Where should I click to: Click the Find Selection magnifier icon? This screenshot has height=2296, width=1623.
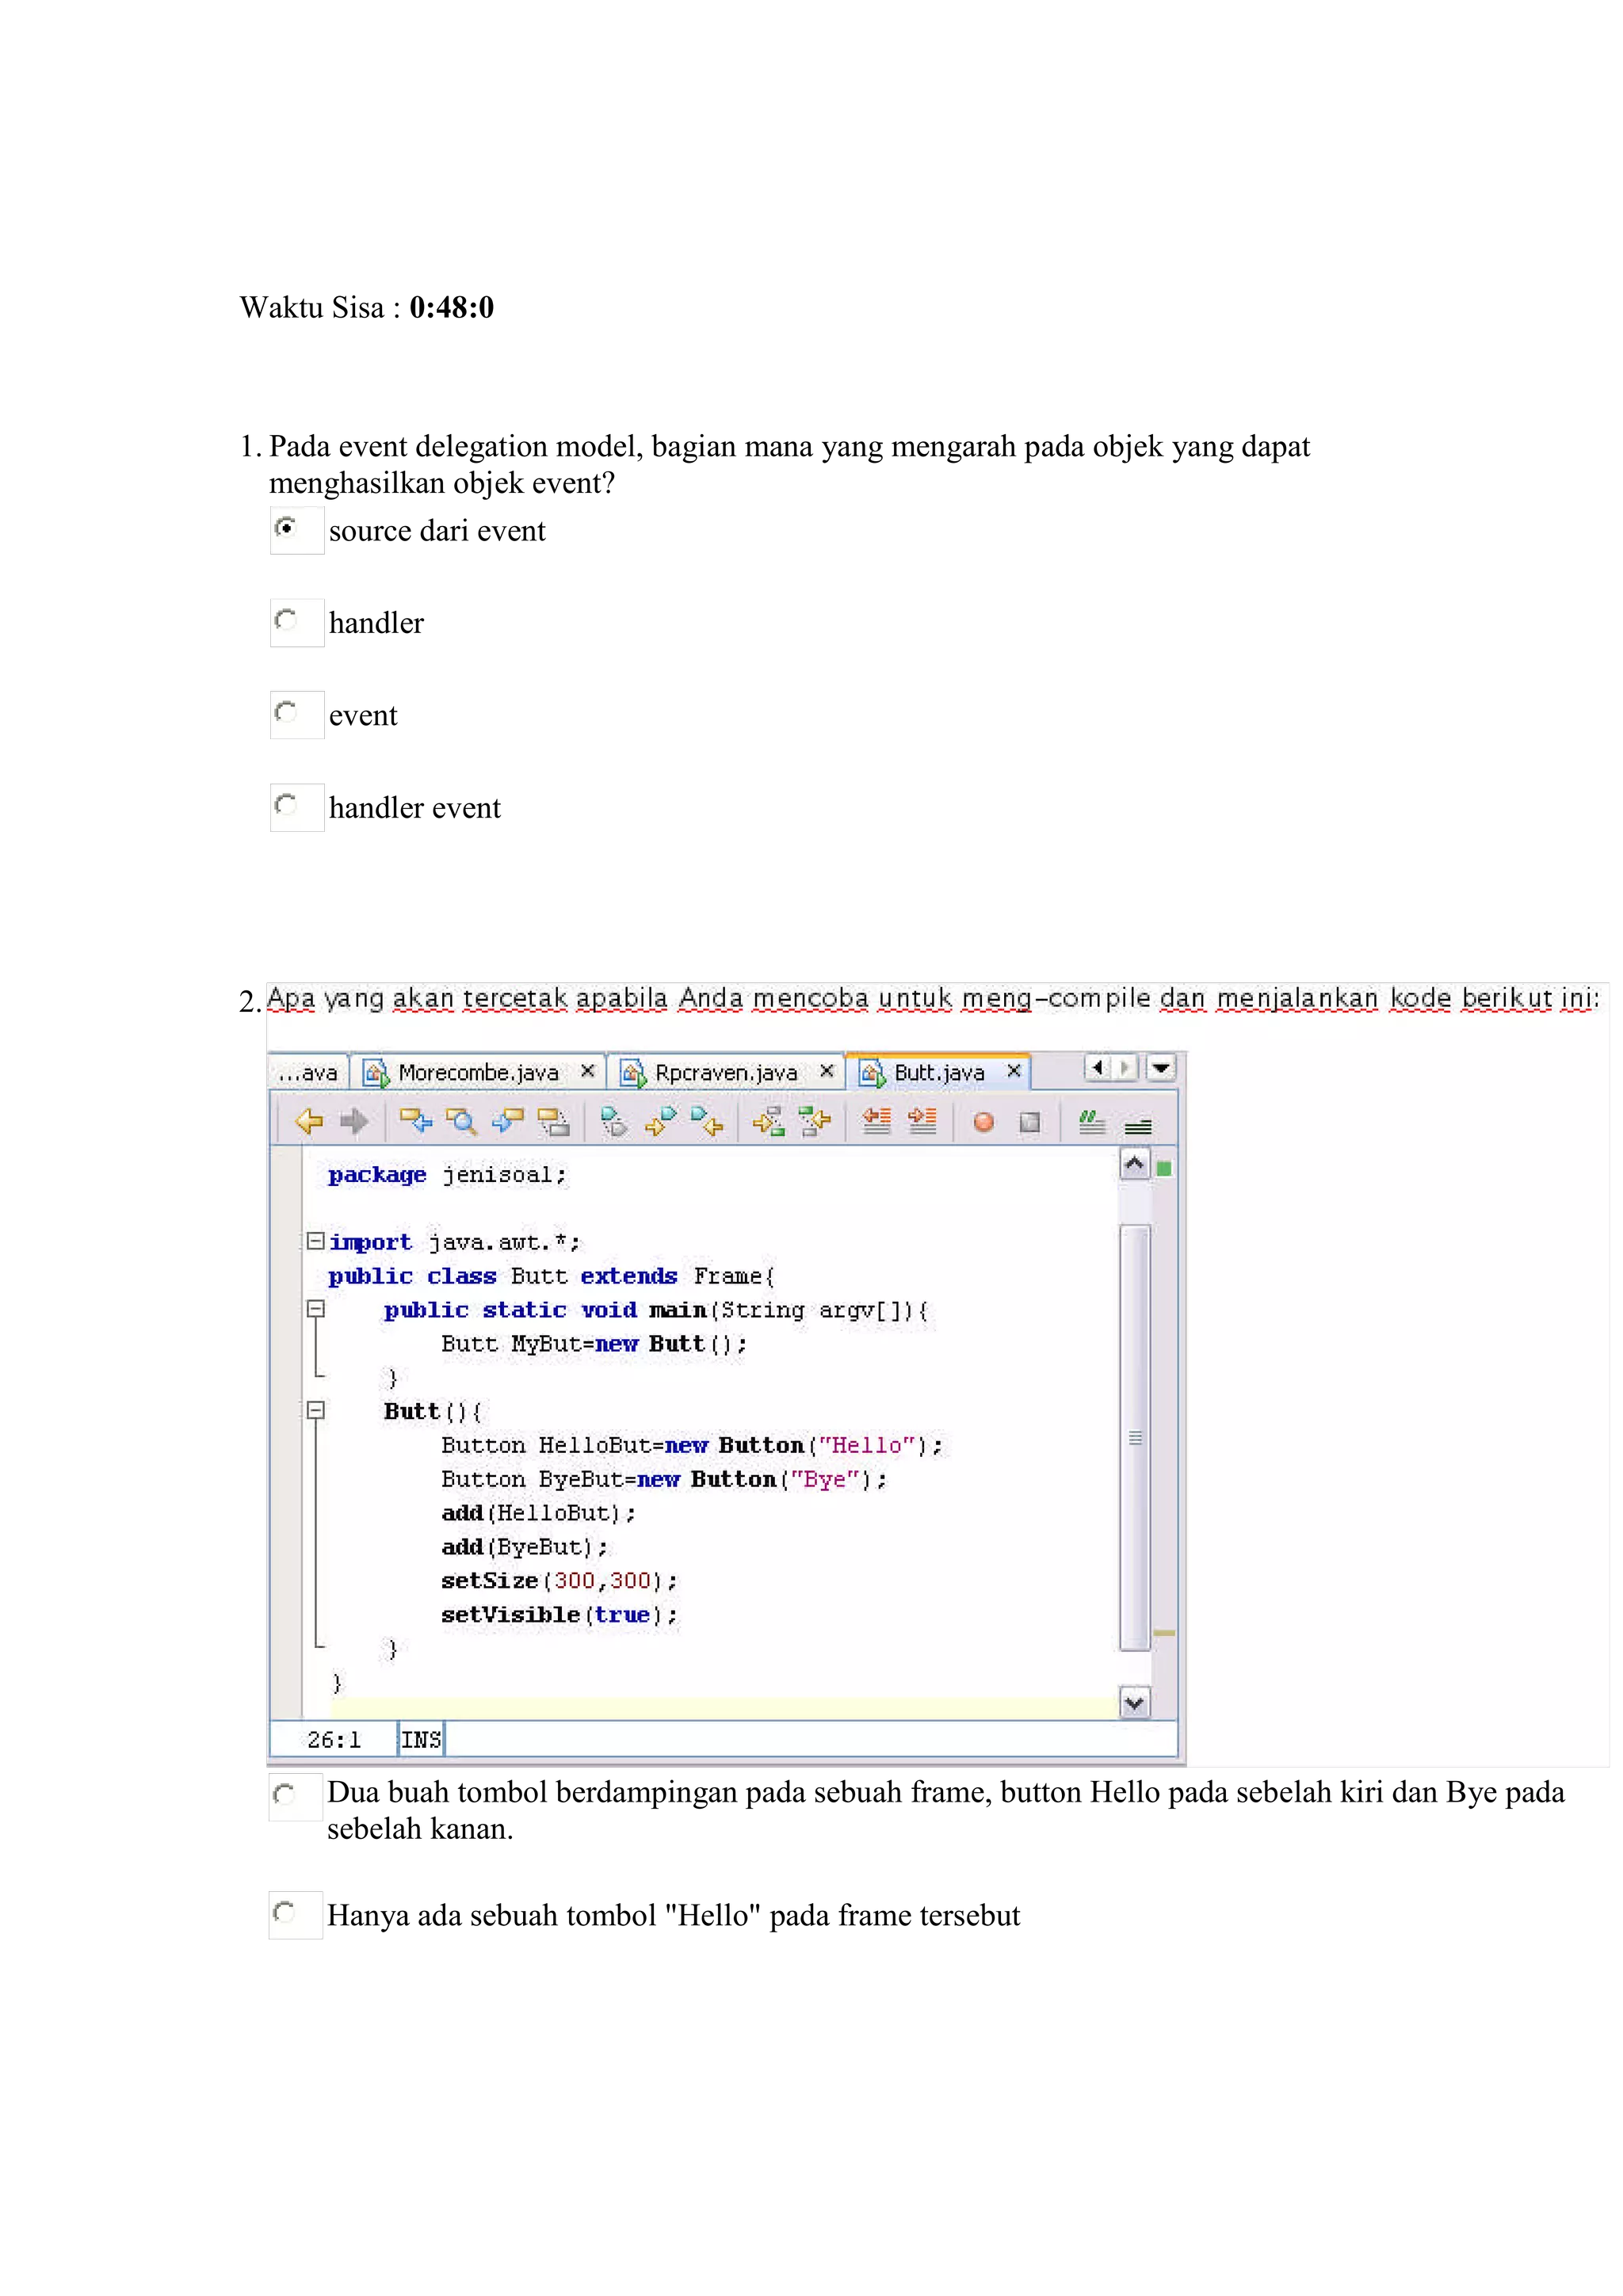pyautogui.click(x=461, y=1121)
